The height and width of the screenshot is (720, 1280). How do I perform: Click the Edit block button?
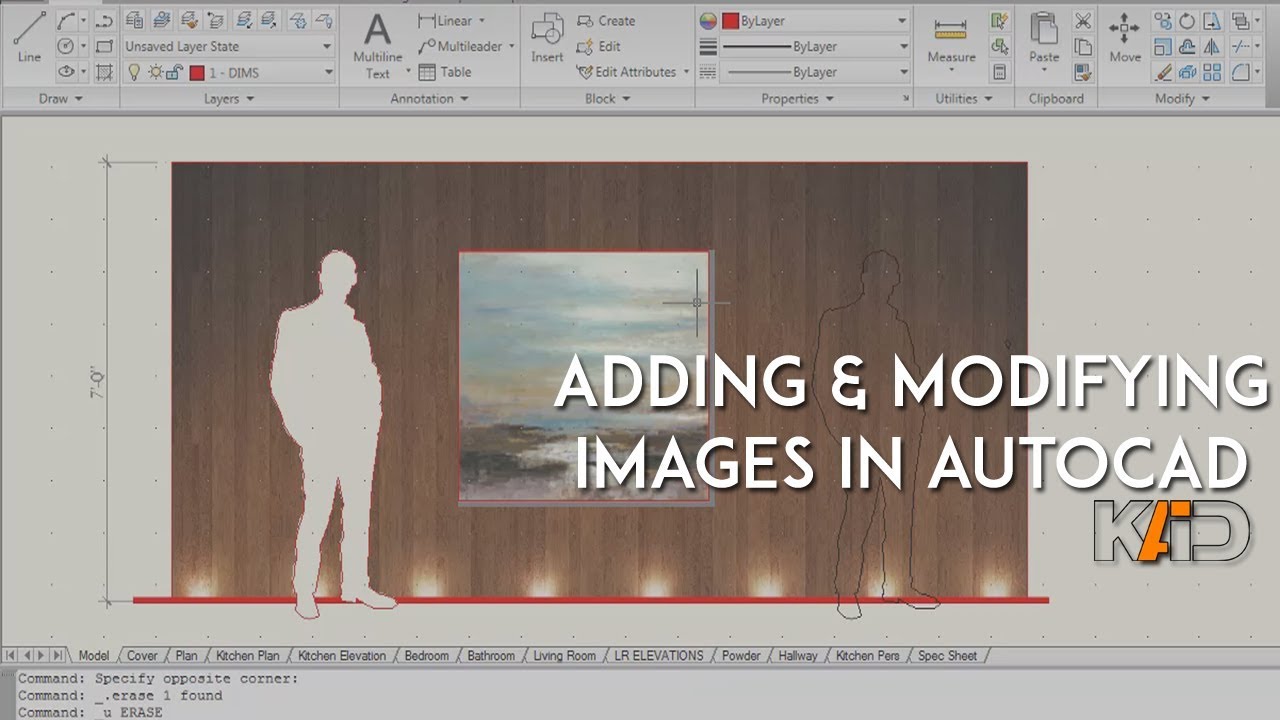[600, 46]
